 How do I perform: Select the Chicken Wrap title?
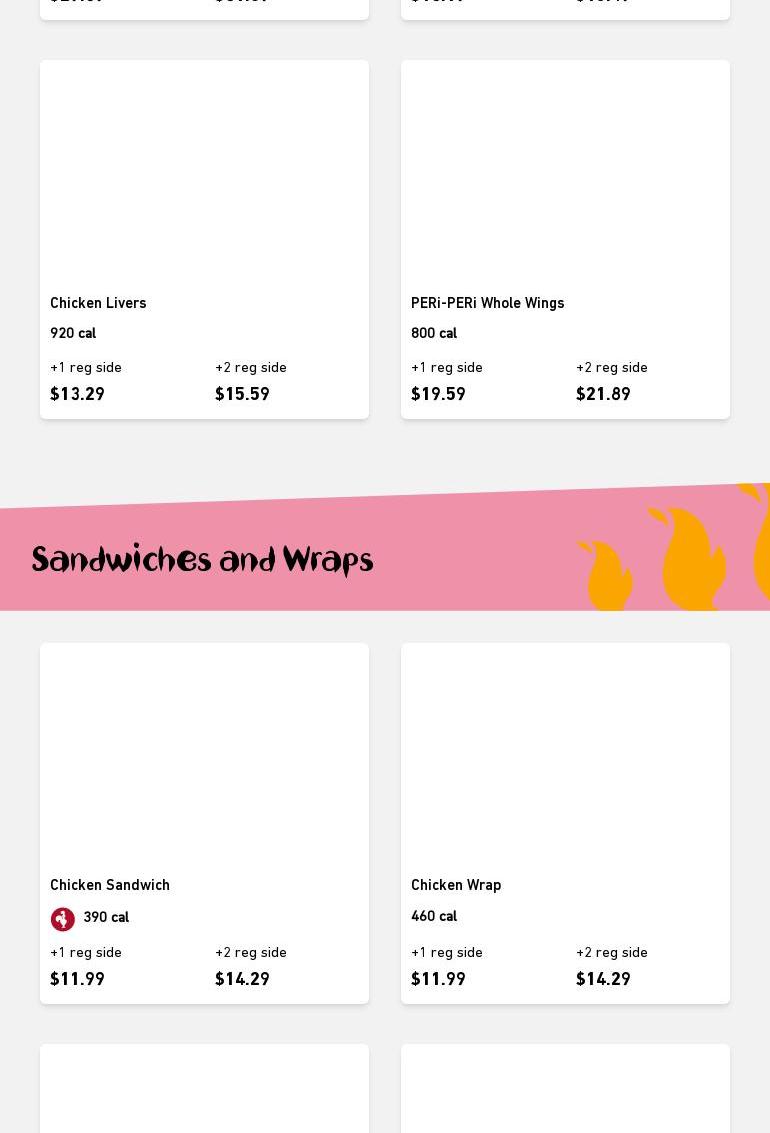[456, 885]
